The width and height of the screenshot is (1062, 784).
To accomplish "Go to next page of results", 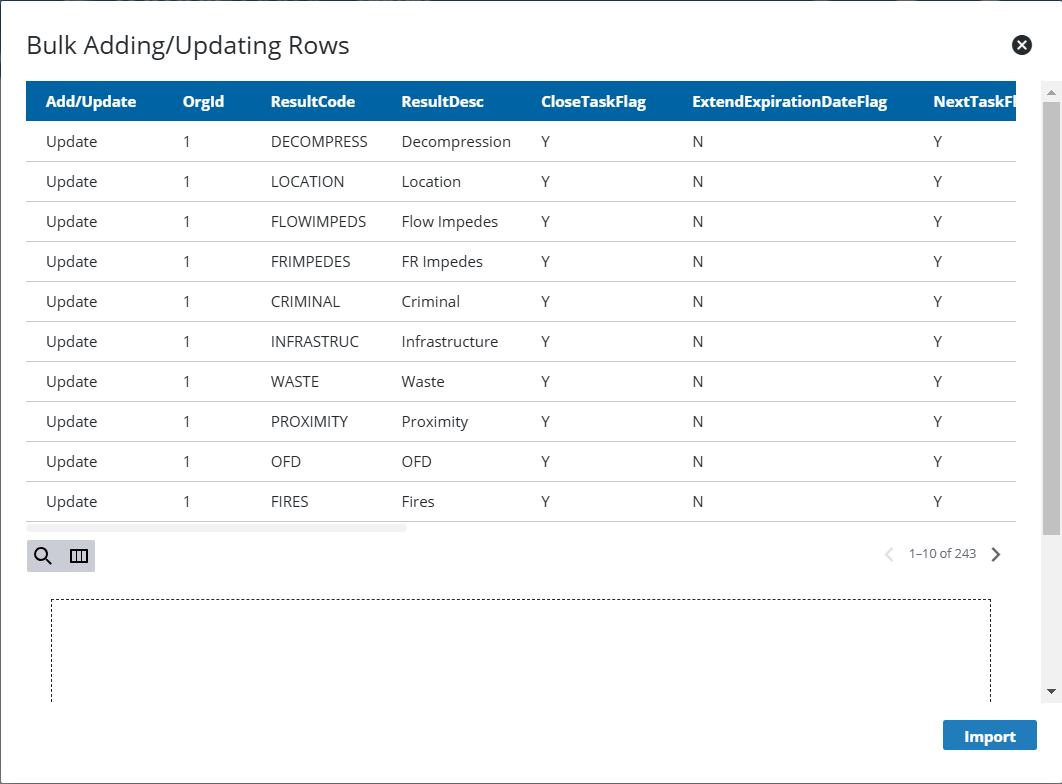I will click(995, 554).
